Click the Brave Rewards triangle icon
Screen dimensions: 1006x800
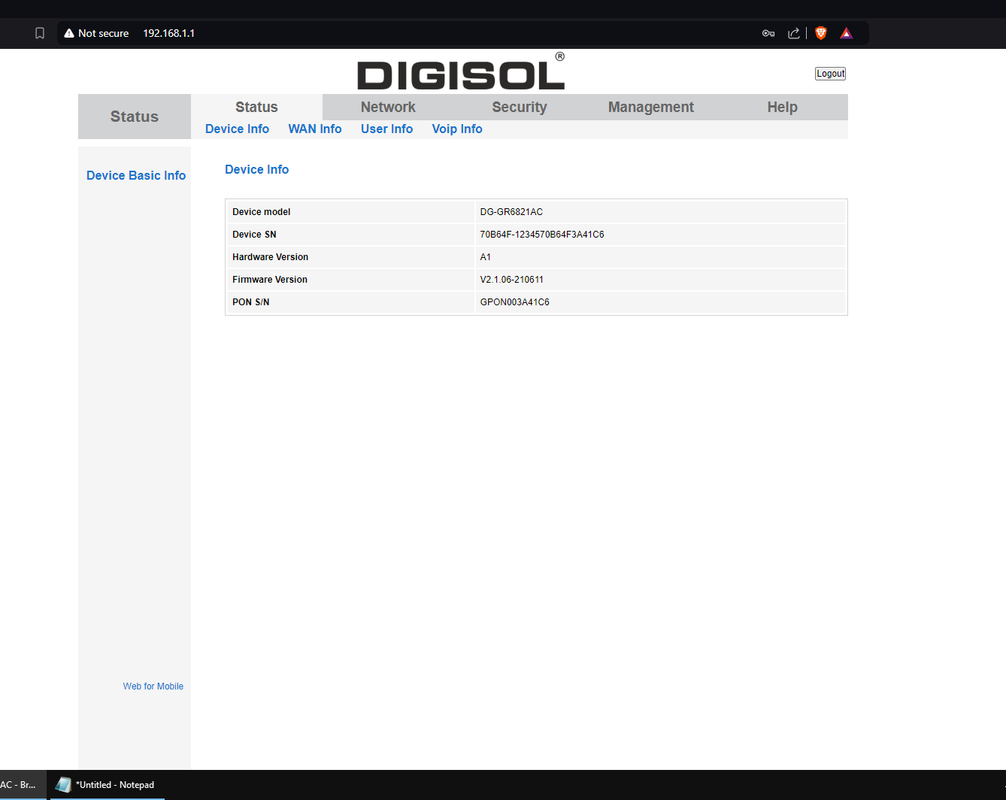[846, 33]
